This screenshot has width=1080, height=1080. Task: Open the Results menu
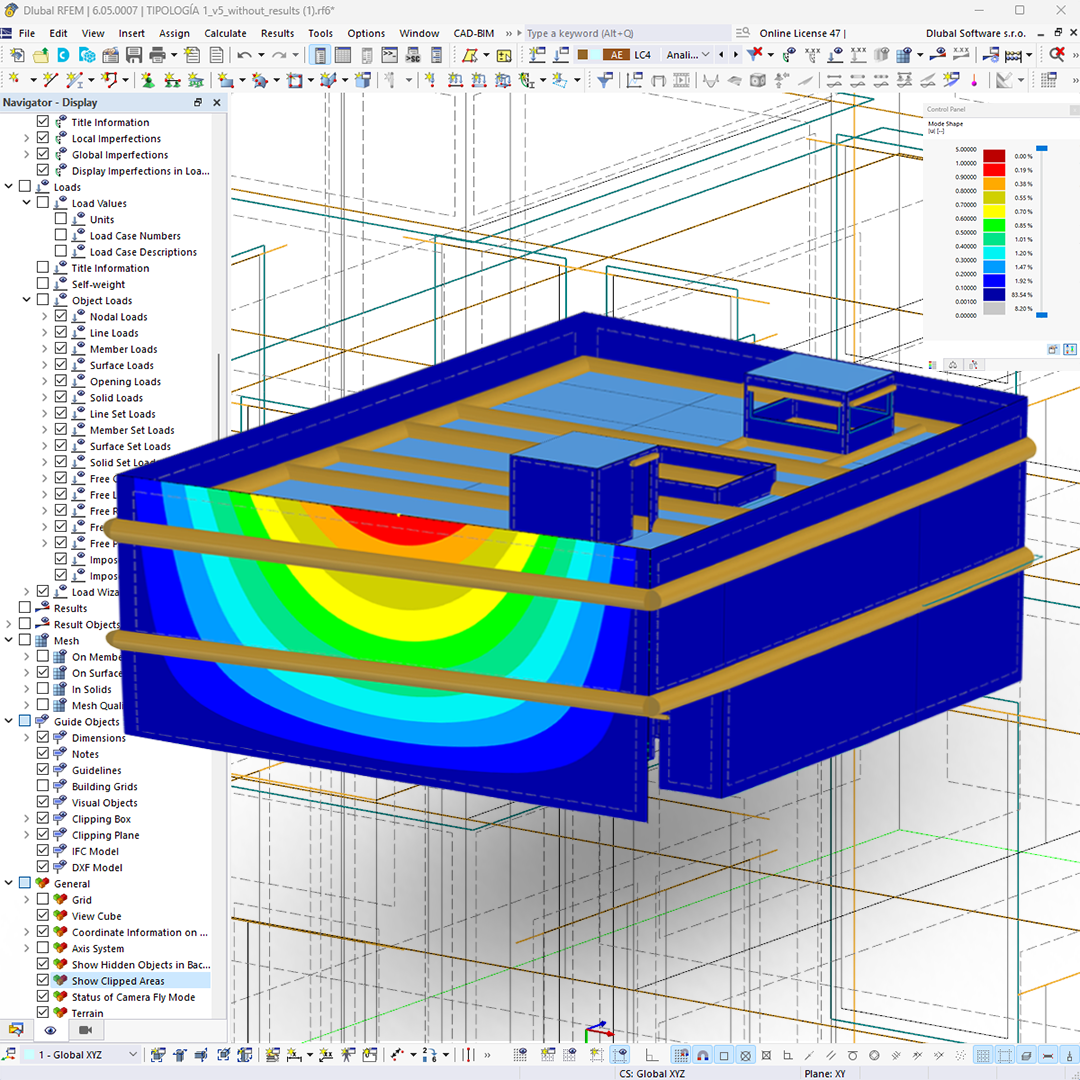pos(278,33)
